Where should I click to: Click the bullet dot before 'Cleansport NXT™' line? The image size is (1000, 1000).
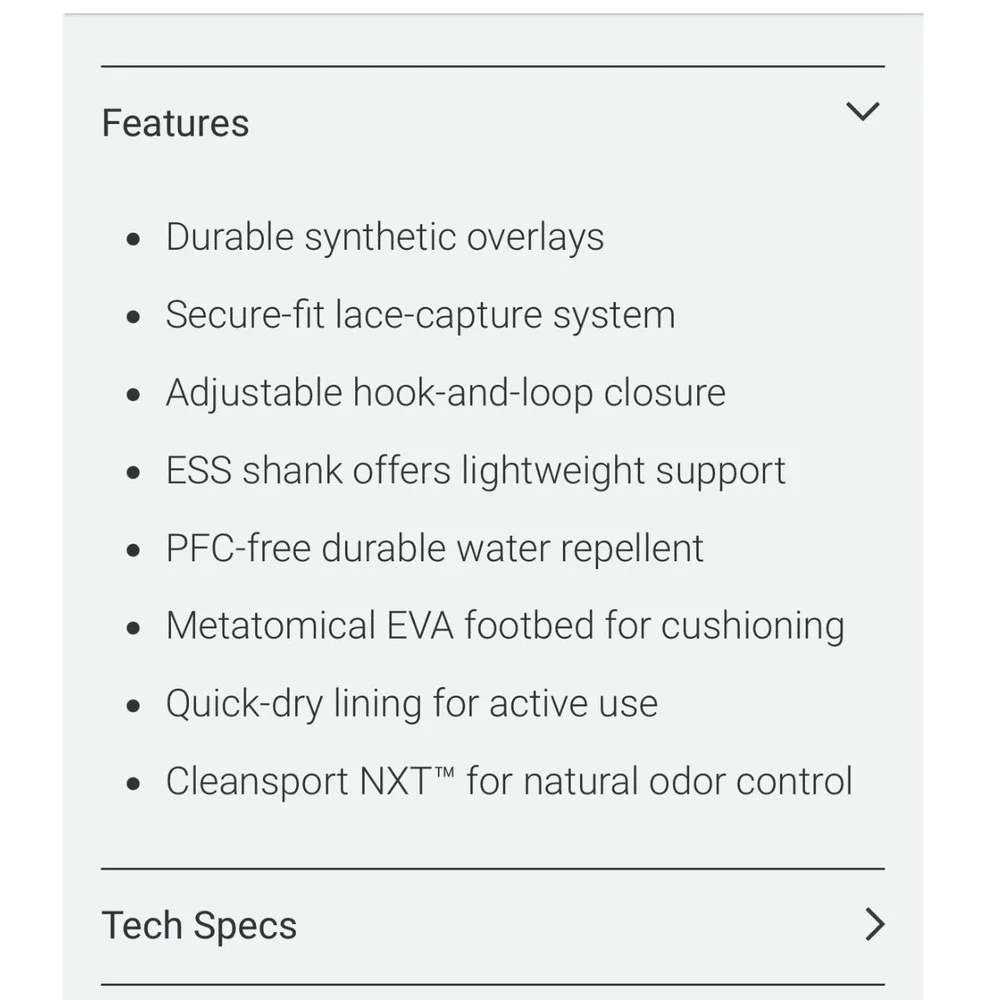(133, 784)
